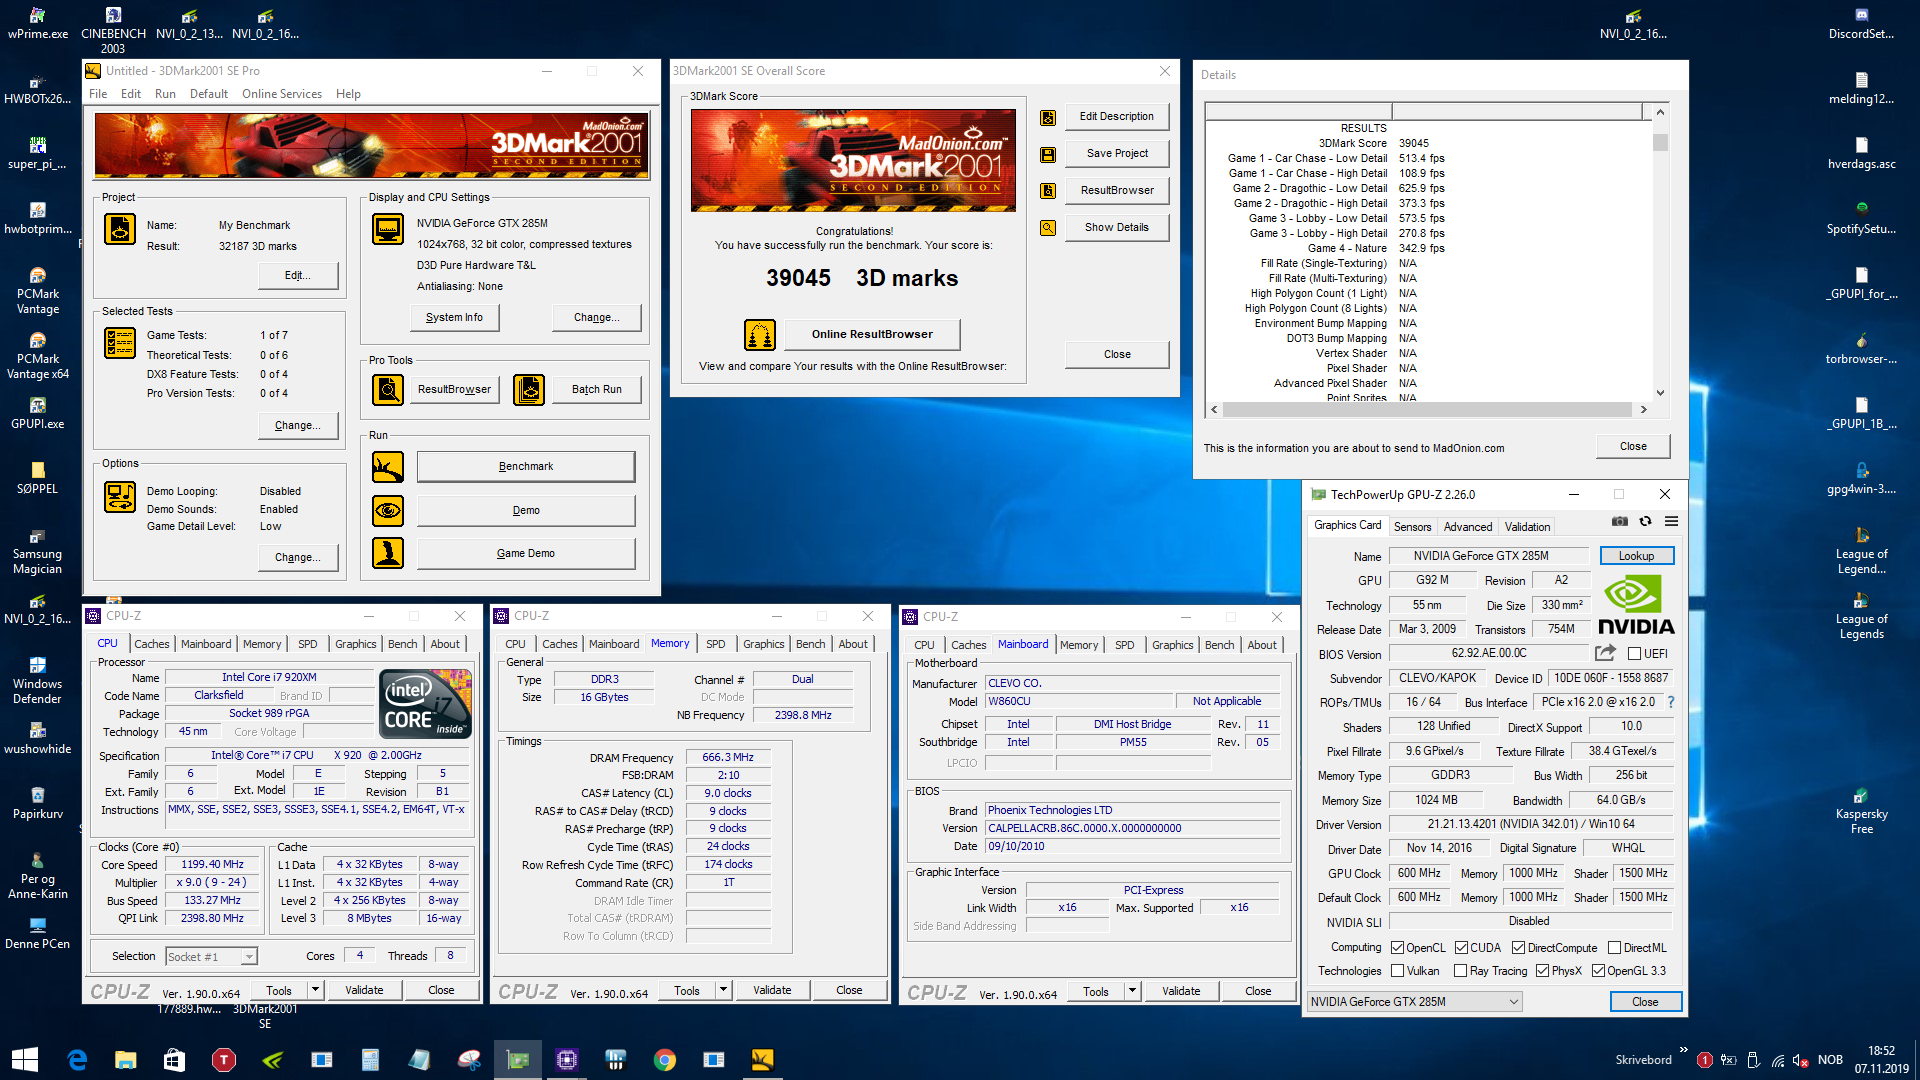Viewport: 1920px width, 1080px height.
Task: Toggle the OpenCL checkbox in GPU-Z
Action: pos(1398,948)
